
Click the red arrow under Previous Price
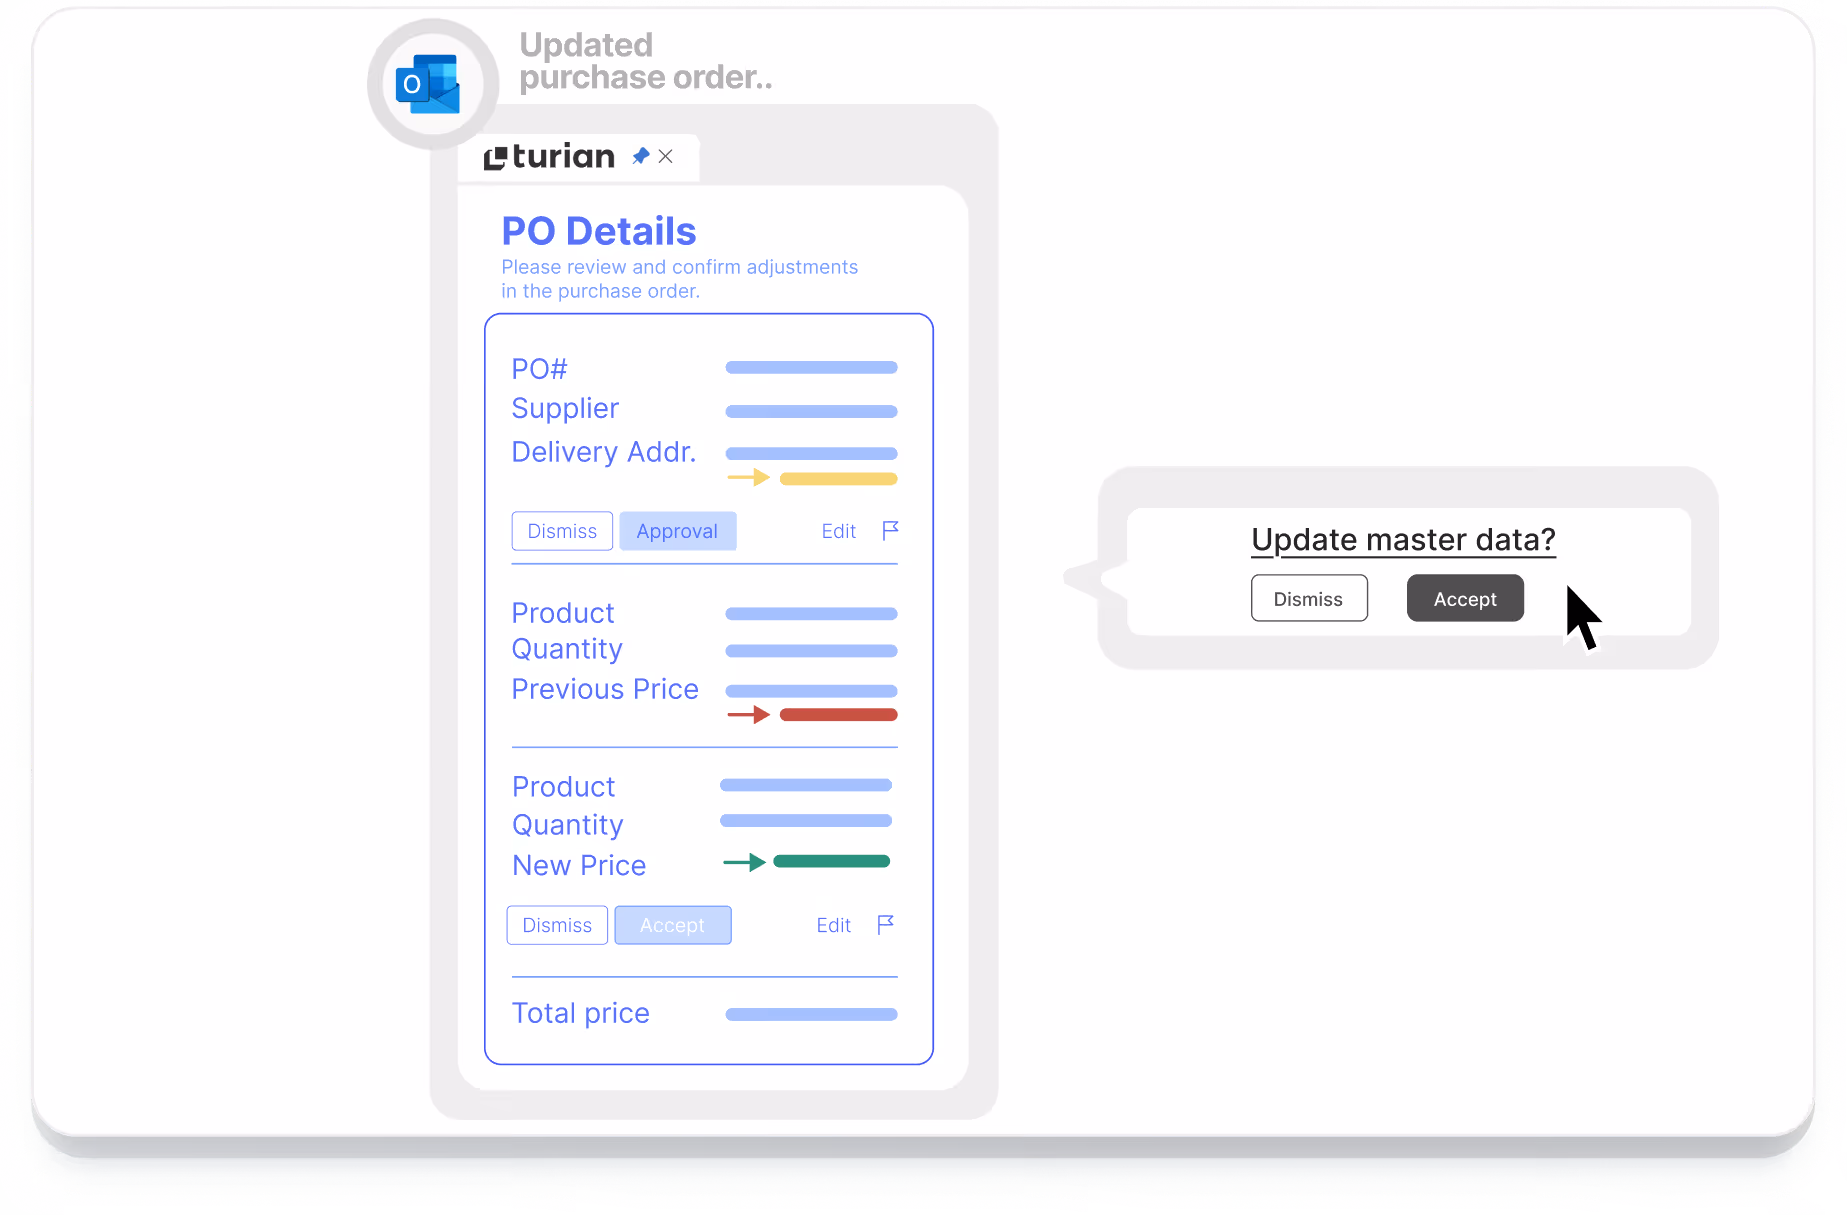click(748, 714)
